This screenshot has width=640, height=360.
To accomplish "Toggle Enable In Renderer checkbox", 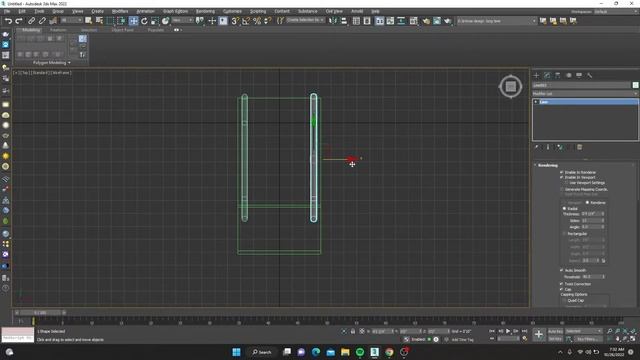I will coord(562,172).
